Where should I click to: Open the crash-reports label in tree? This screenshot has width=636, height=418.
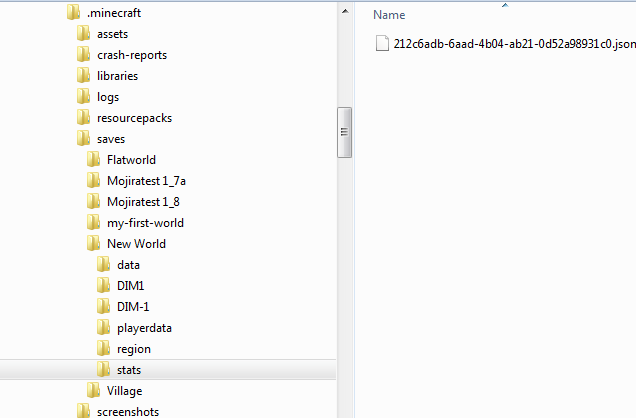[x=132, y=55]
